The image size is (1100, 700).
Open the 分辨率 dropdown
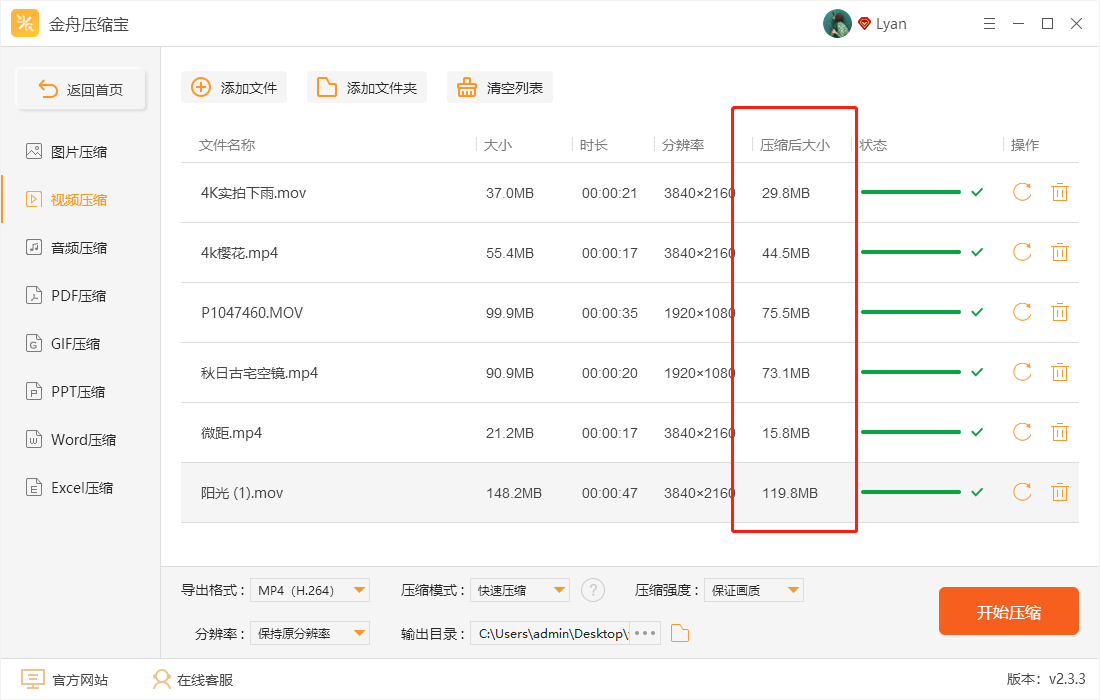pyautogui.click(x=310, y=632)
